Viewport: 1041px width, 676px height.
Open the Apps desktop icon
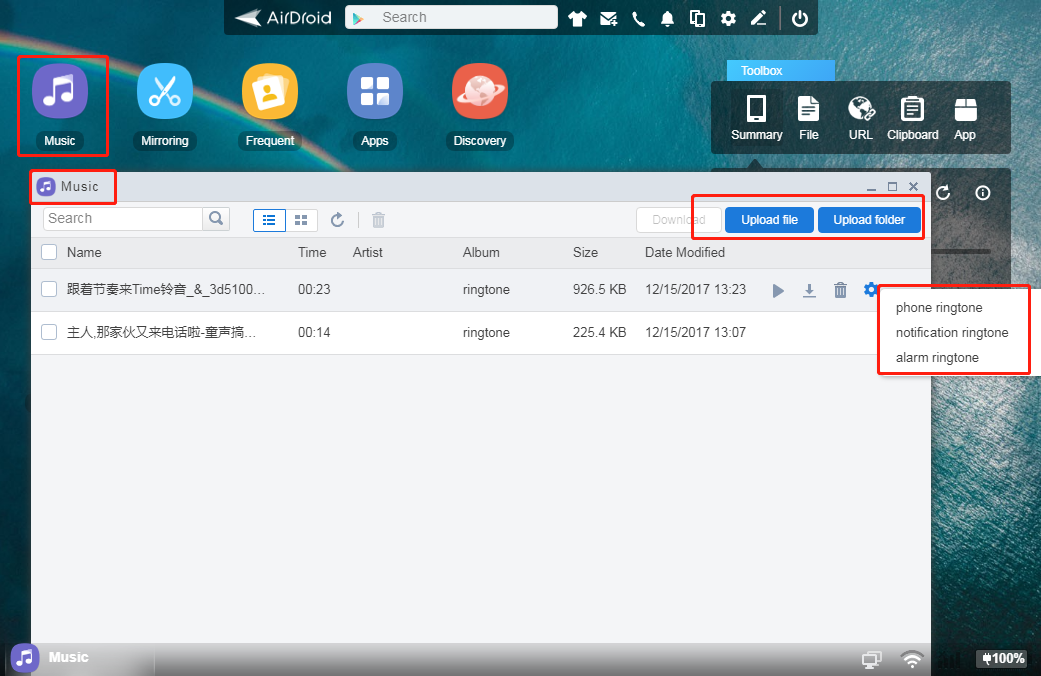pos(374,91)
